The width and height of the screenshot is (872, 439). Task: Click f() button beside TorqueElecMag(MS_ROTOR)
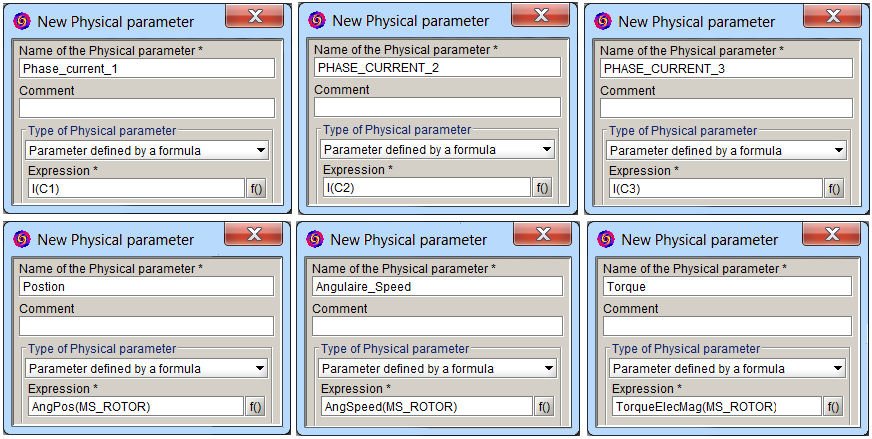coord(833,406)
